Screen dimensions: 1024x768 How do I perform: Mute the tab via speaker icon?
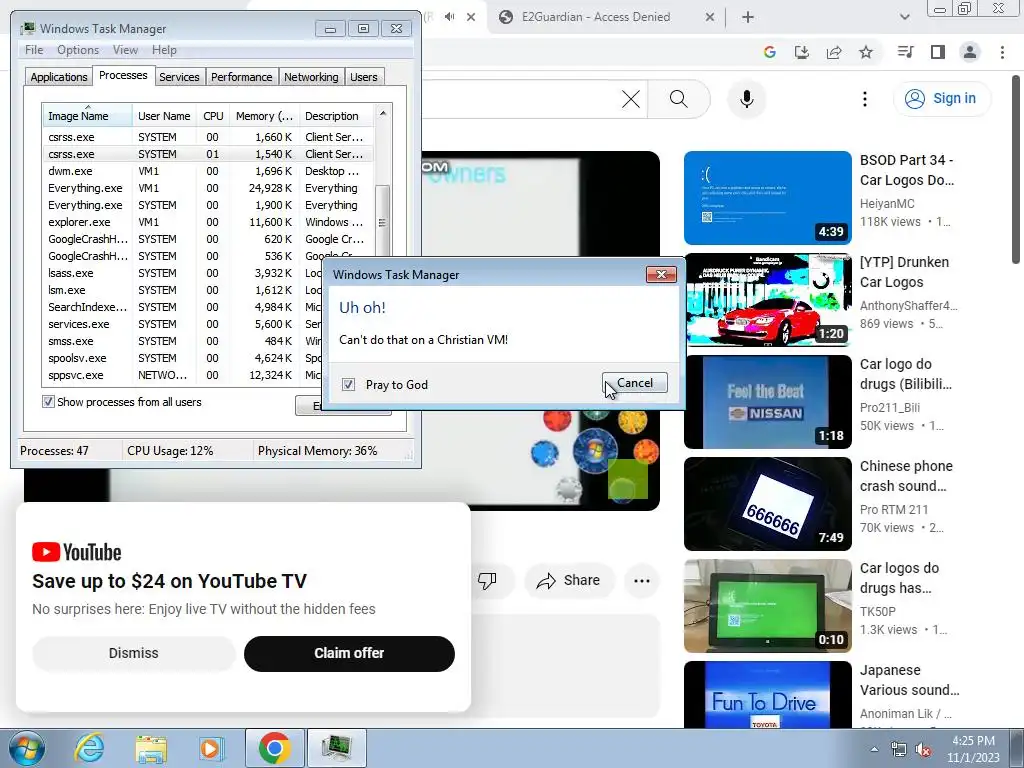(450, 17)
